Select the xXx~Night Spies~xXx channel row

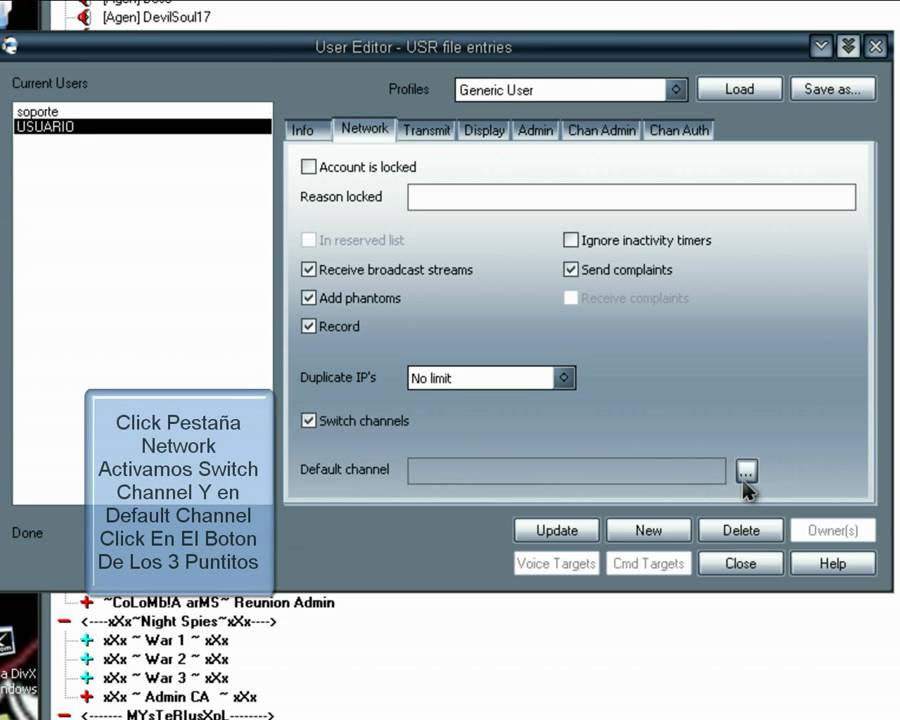(179, 621)
